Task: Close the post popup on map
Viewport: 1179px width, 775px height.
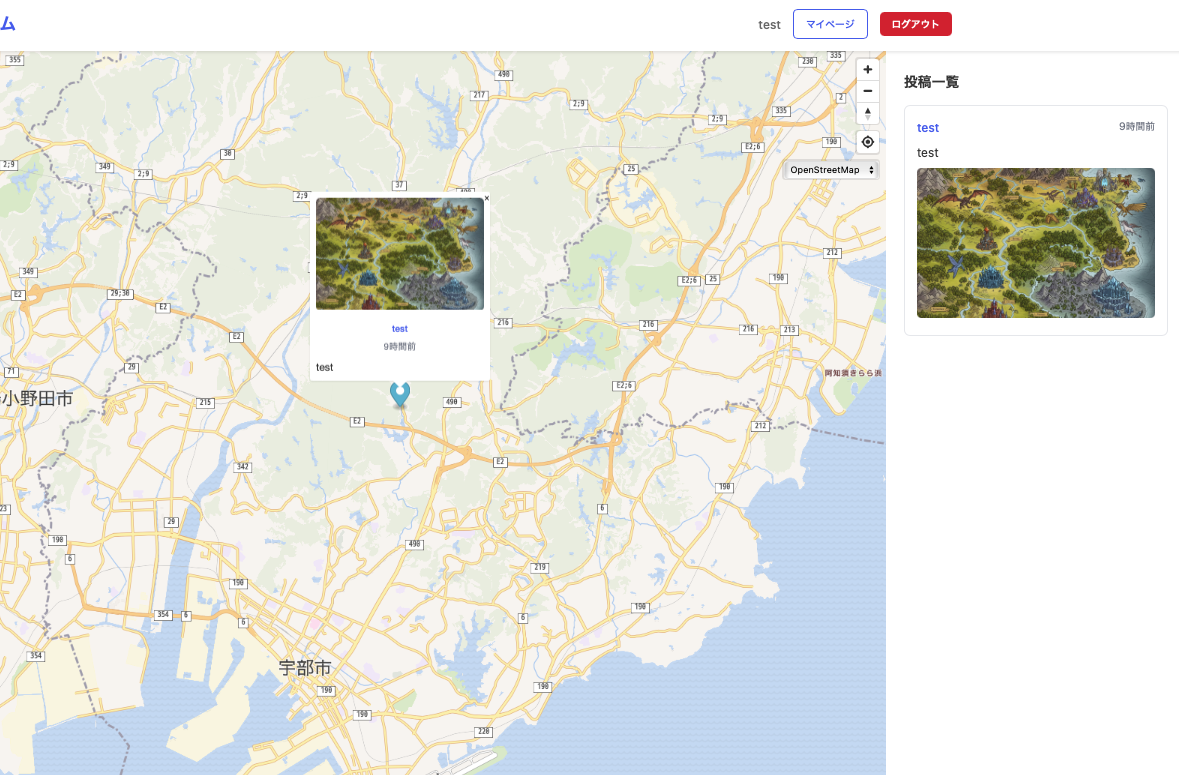Action: pyautogui.click(x=486, y=199)
